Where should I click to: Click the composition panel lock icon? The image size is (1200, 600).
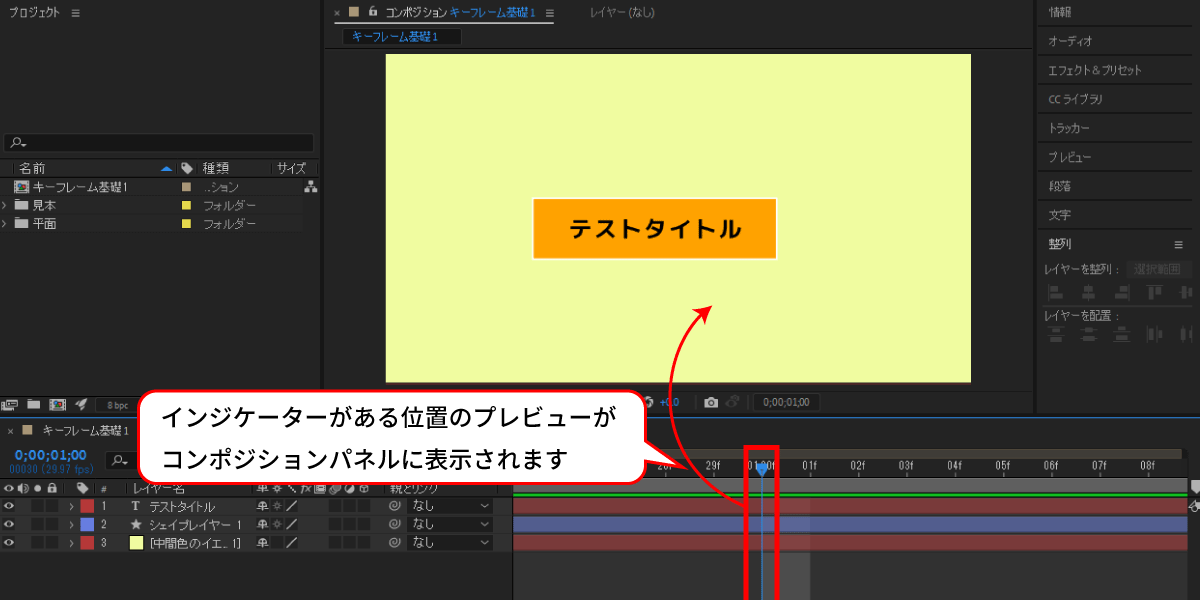coord(372,12)
